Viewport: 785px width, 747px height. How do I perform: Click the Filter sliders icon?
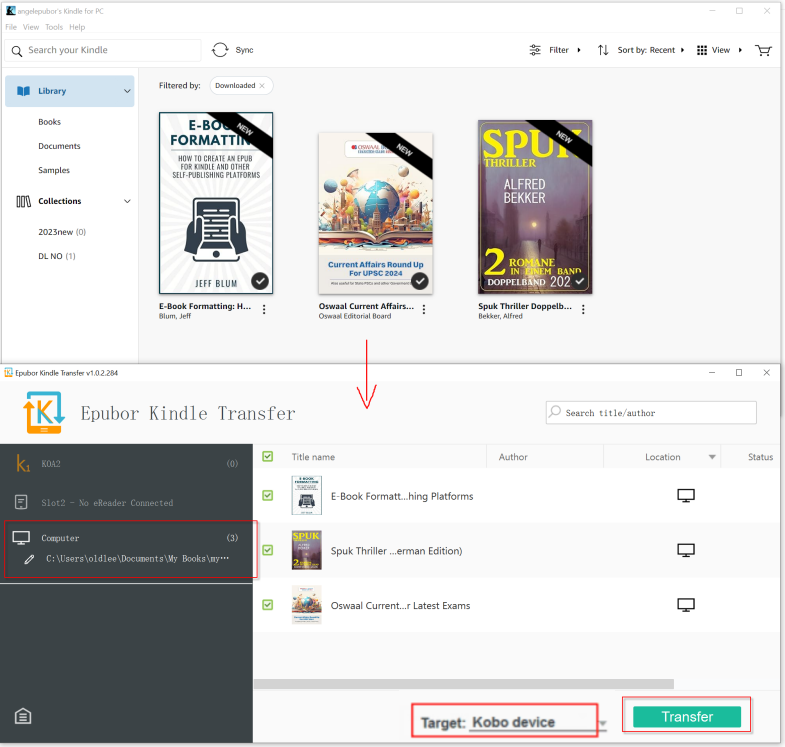pos(535,50)
